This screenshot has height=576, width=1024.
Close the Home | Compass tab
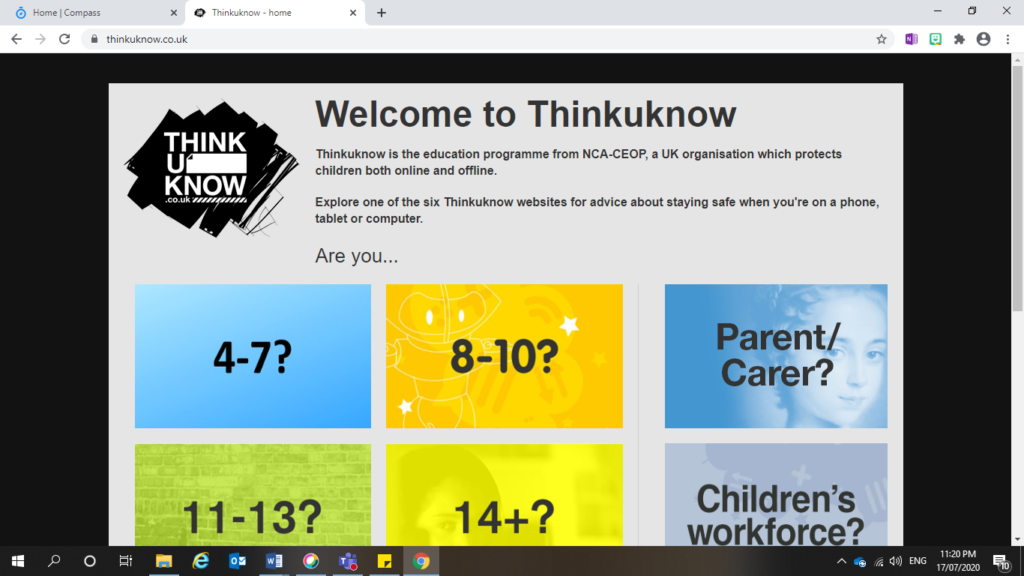tap(173, 12)
